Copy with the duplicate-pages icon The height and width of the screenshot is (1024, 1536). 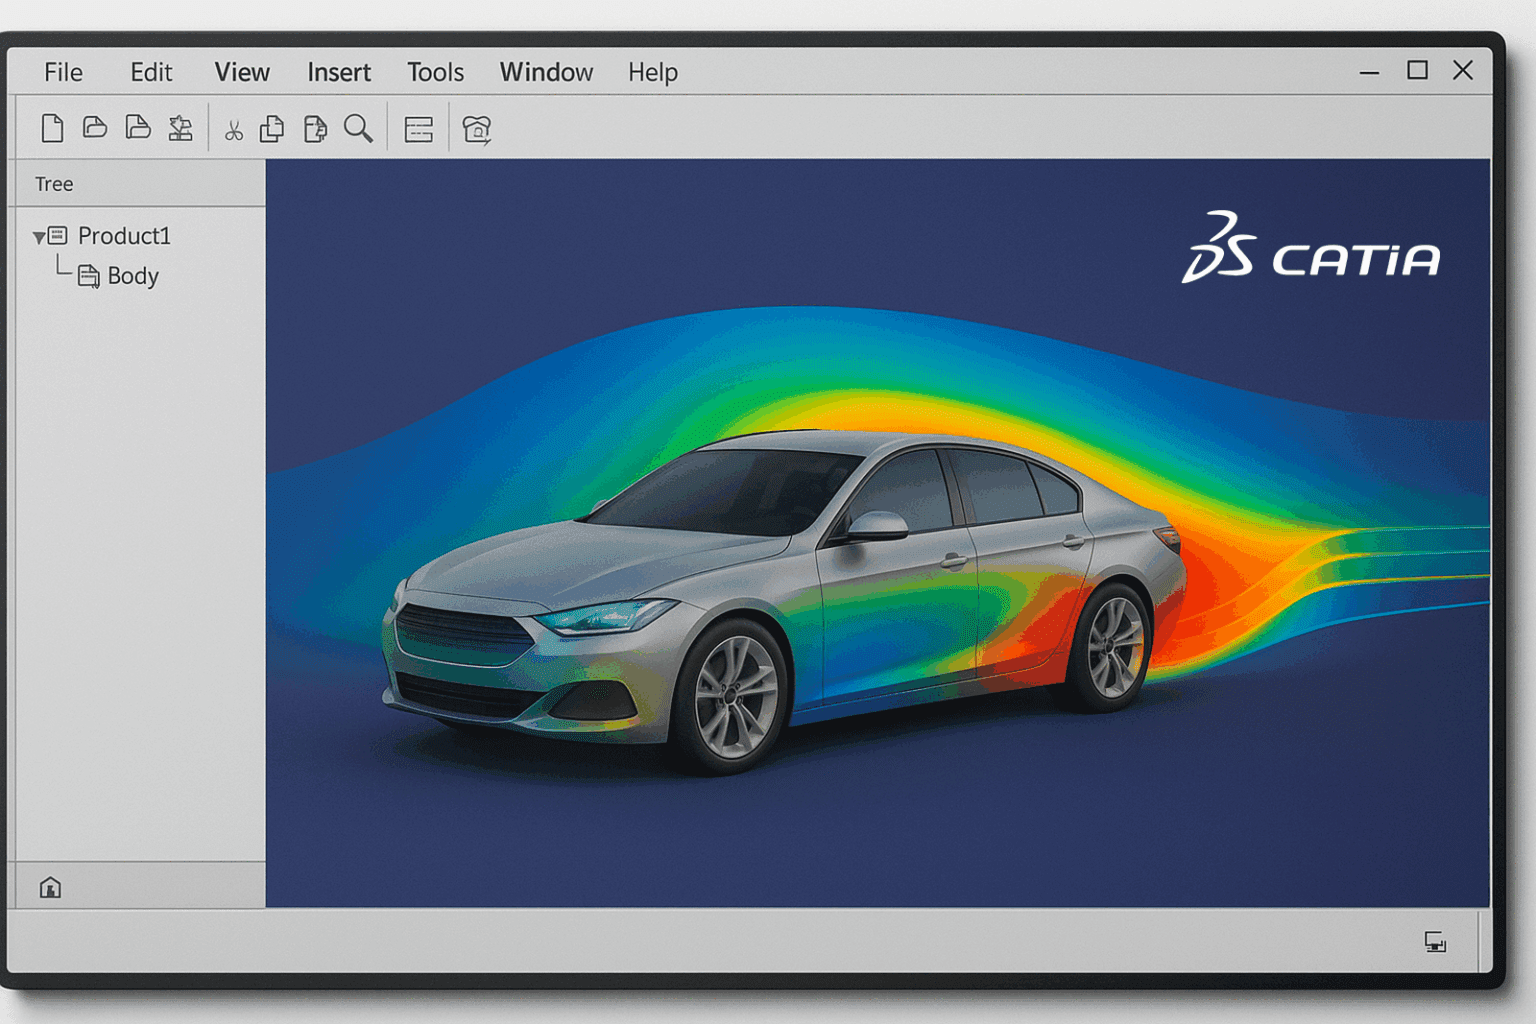[272, 128]
